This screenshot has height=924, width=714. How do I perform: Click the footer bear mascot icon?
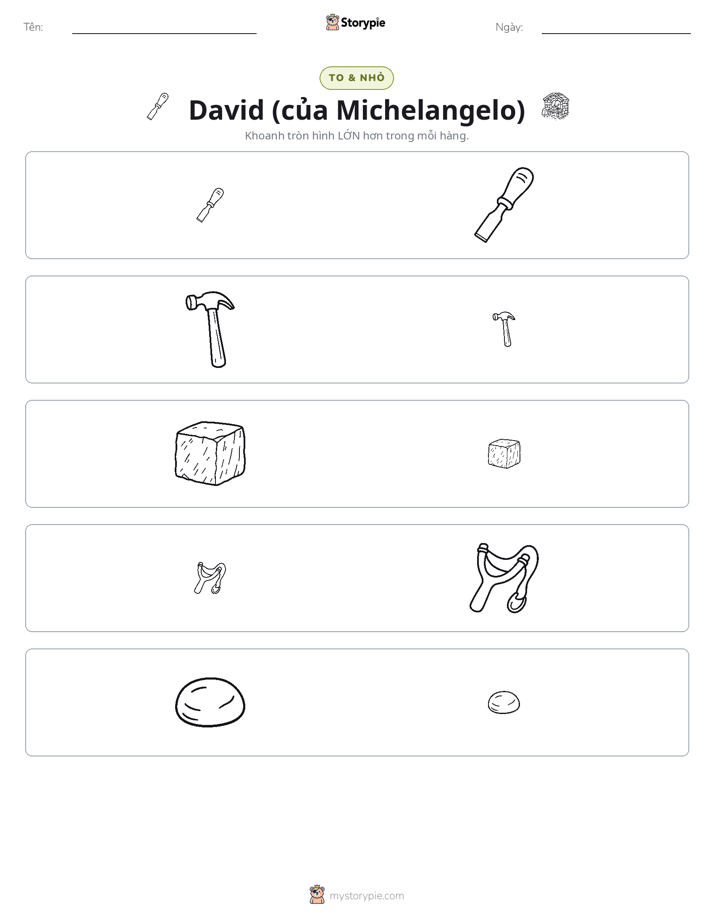point(317,895)
